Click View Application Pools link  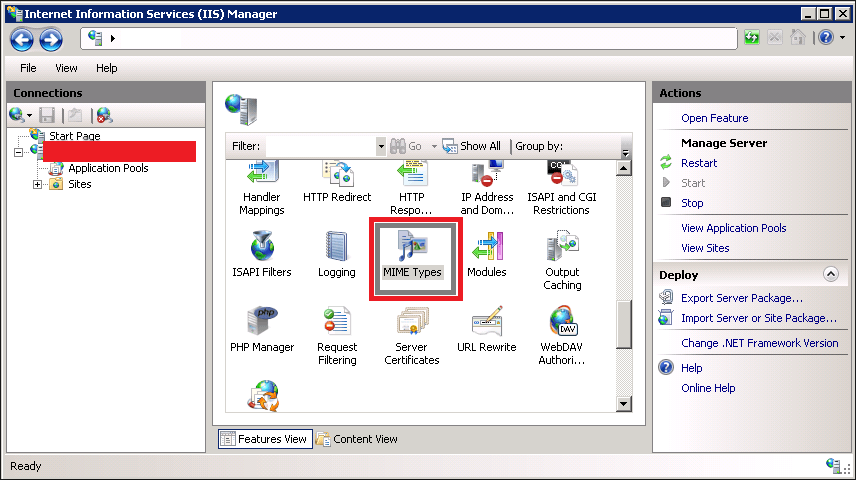pyautogui.click(x=733, y=228)
